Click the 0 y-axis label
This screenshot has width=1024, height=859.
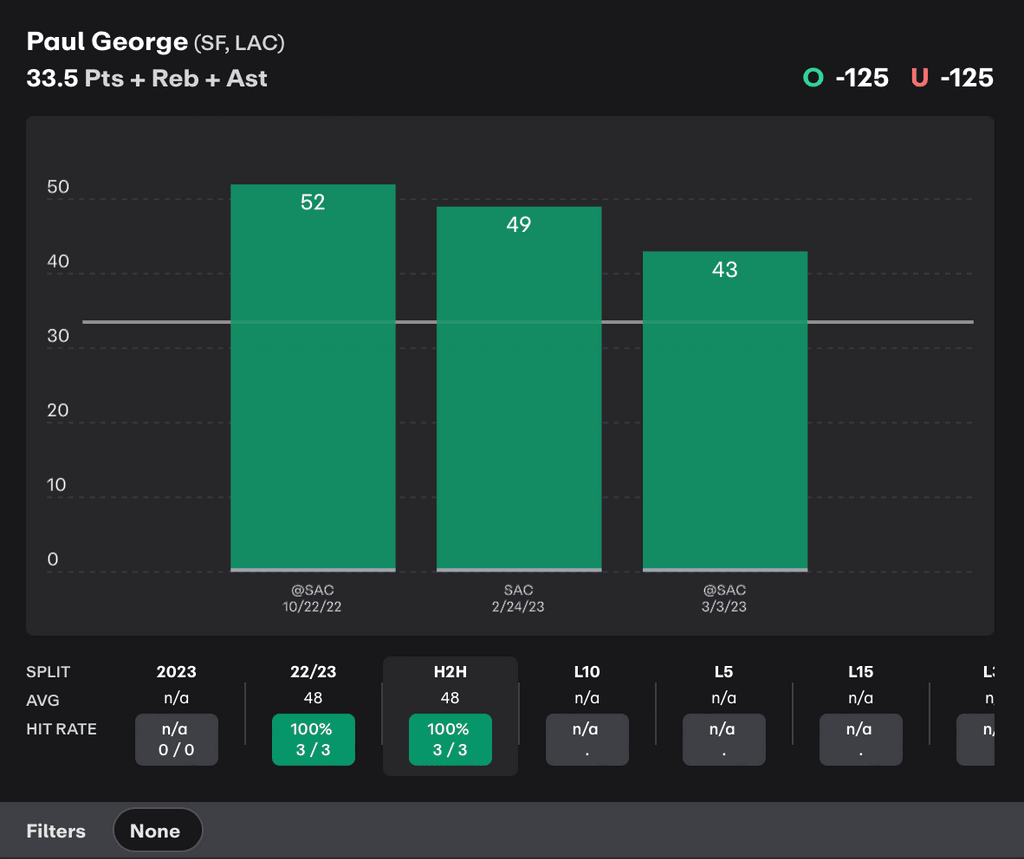pyautogui.click(x=53, y=559)
